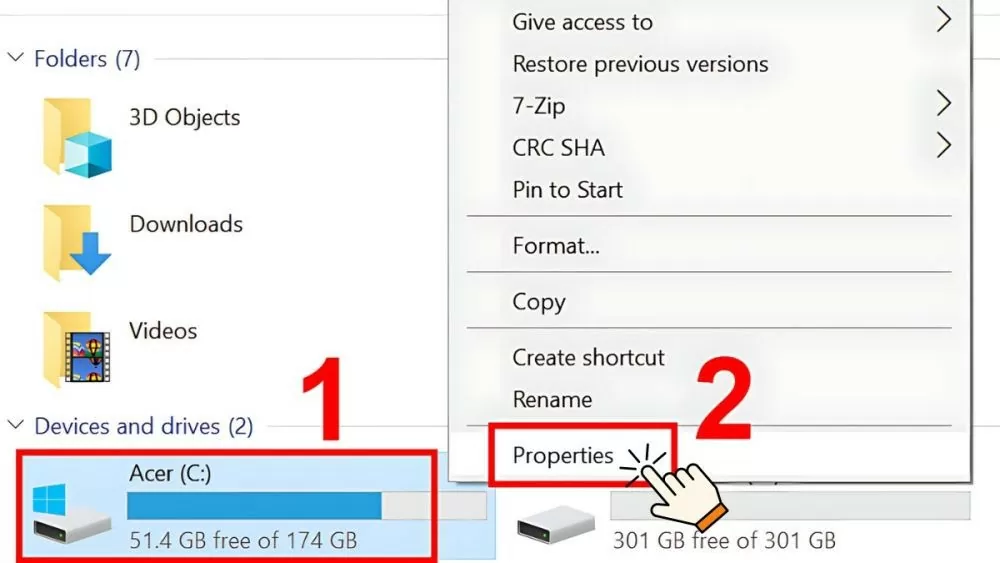Collapse the Devices and drives section

pos(15,426)
